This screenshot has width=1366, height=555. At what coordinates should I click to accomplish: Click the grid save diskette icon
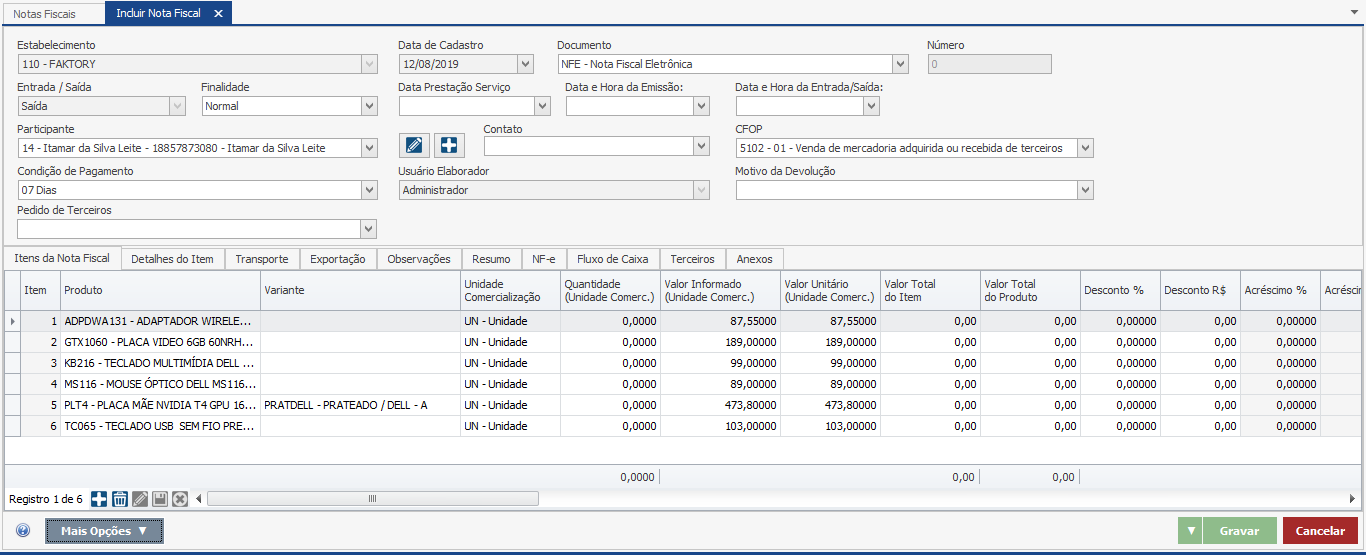click(160, 499)
